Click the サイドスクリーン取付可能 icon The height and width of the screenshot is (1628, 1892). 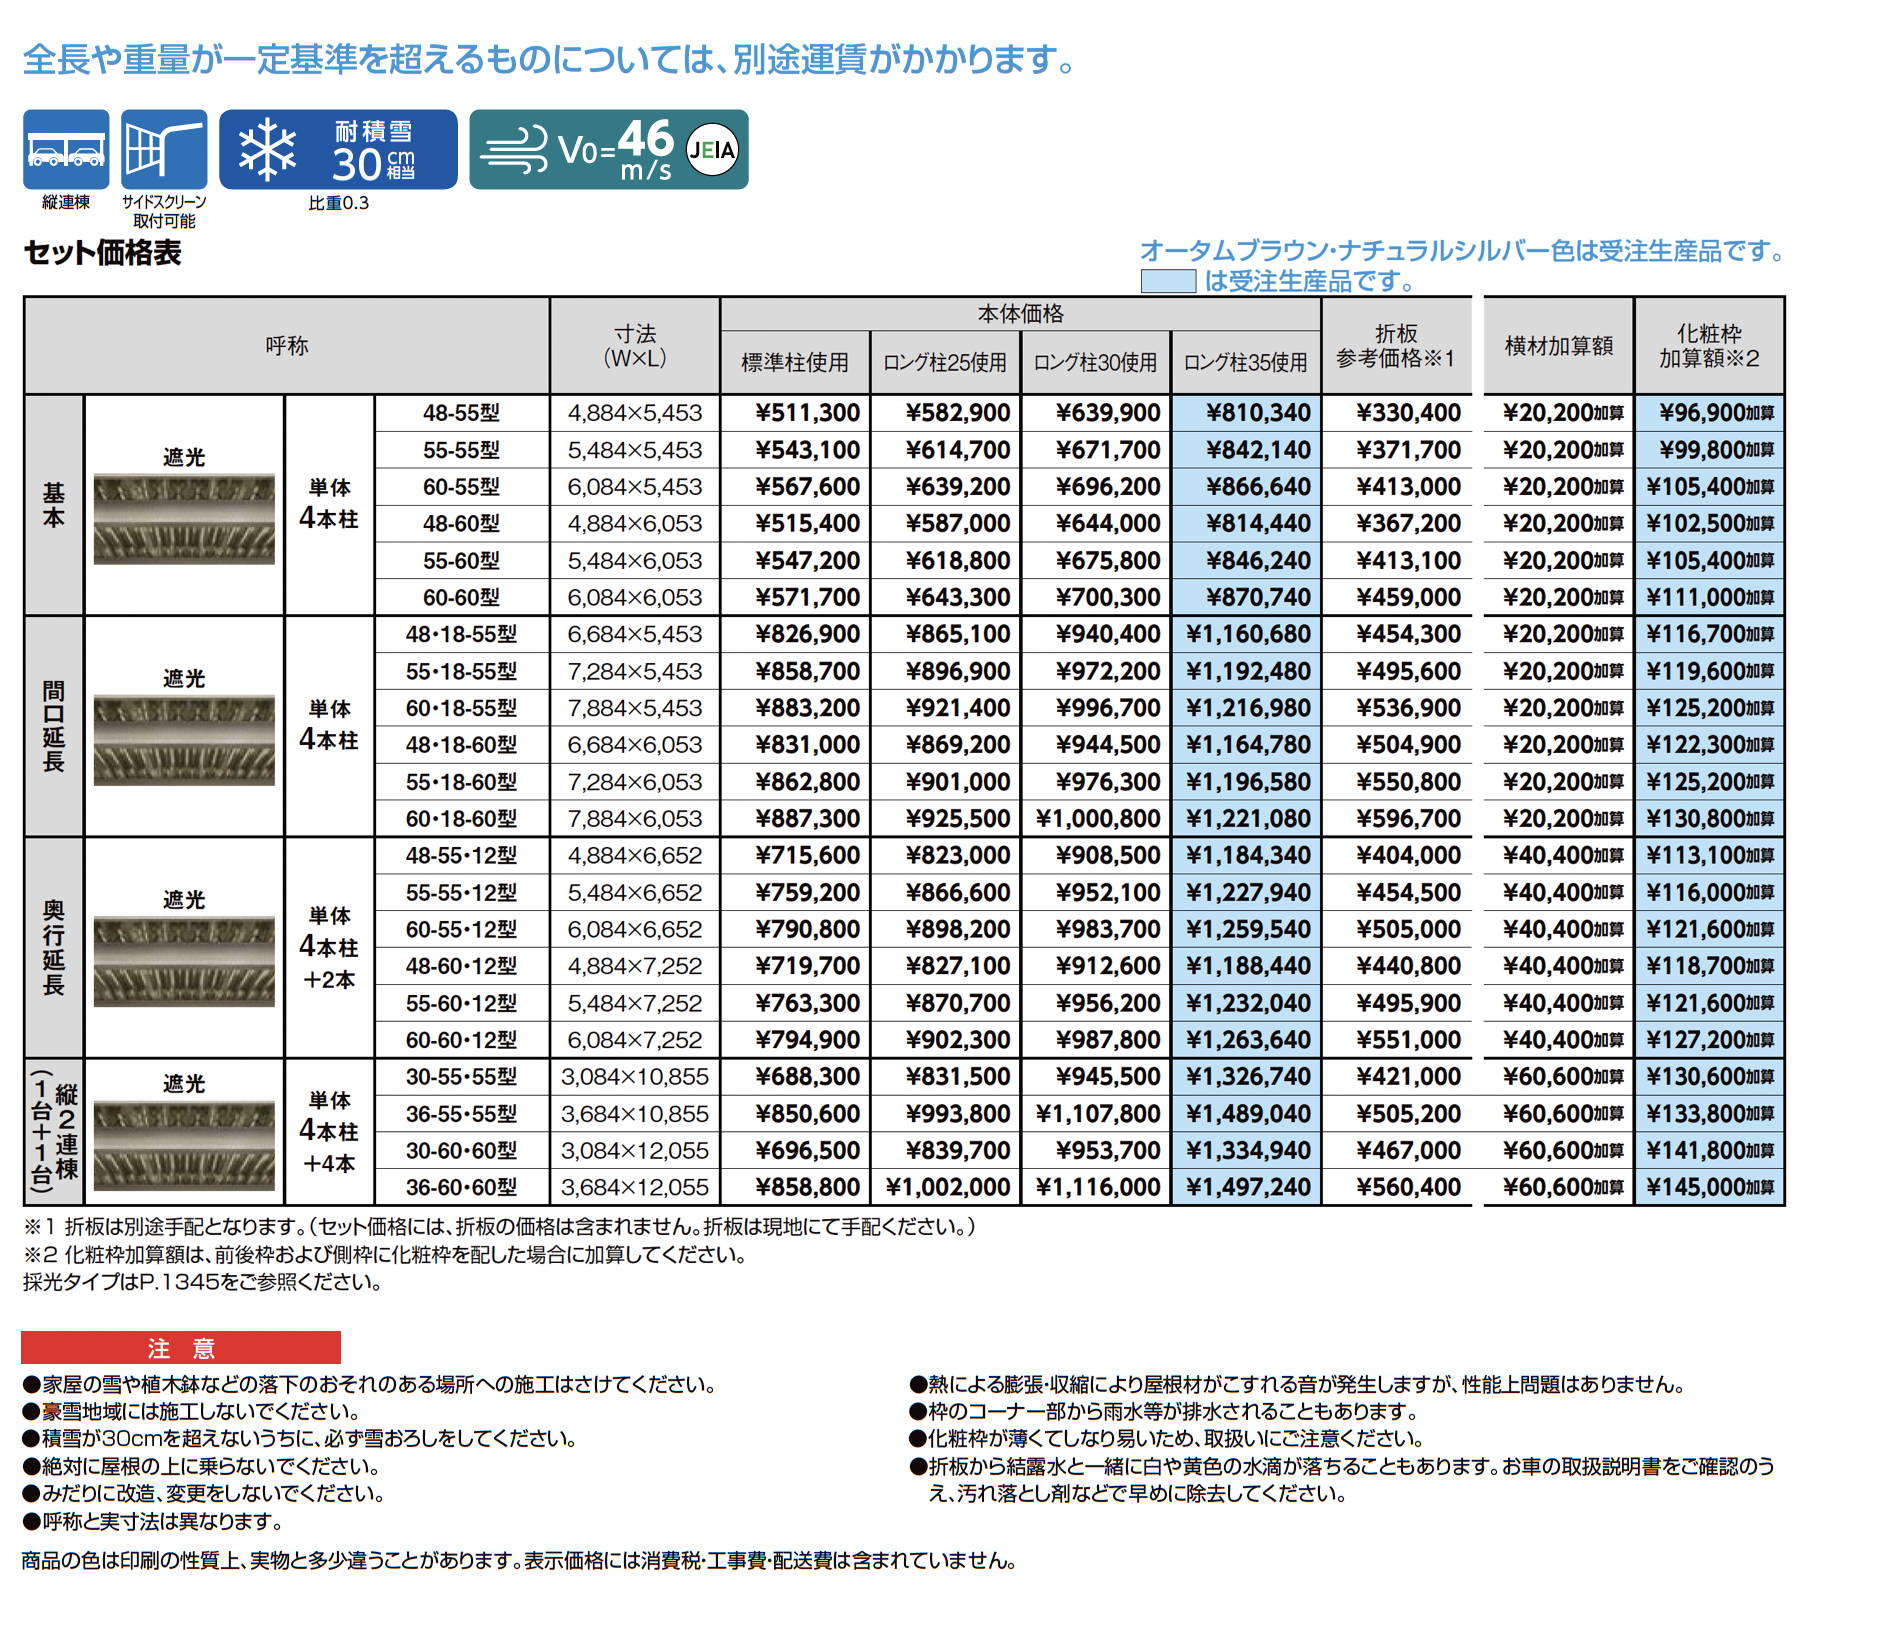[164, 150]
